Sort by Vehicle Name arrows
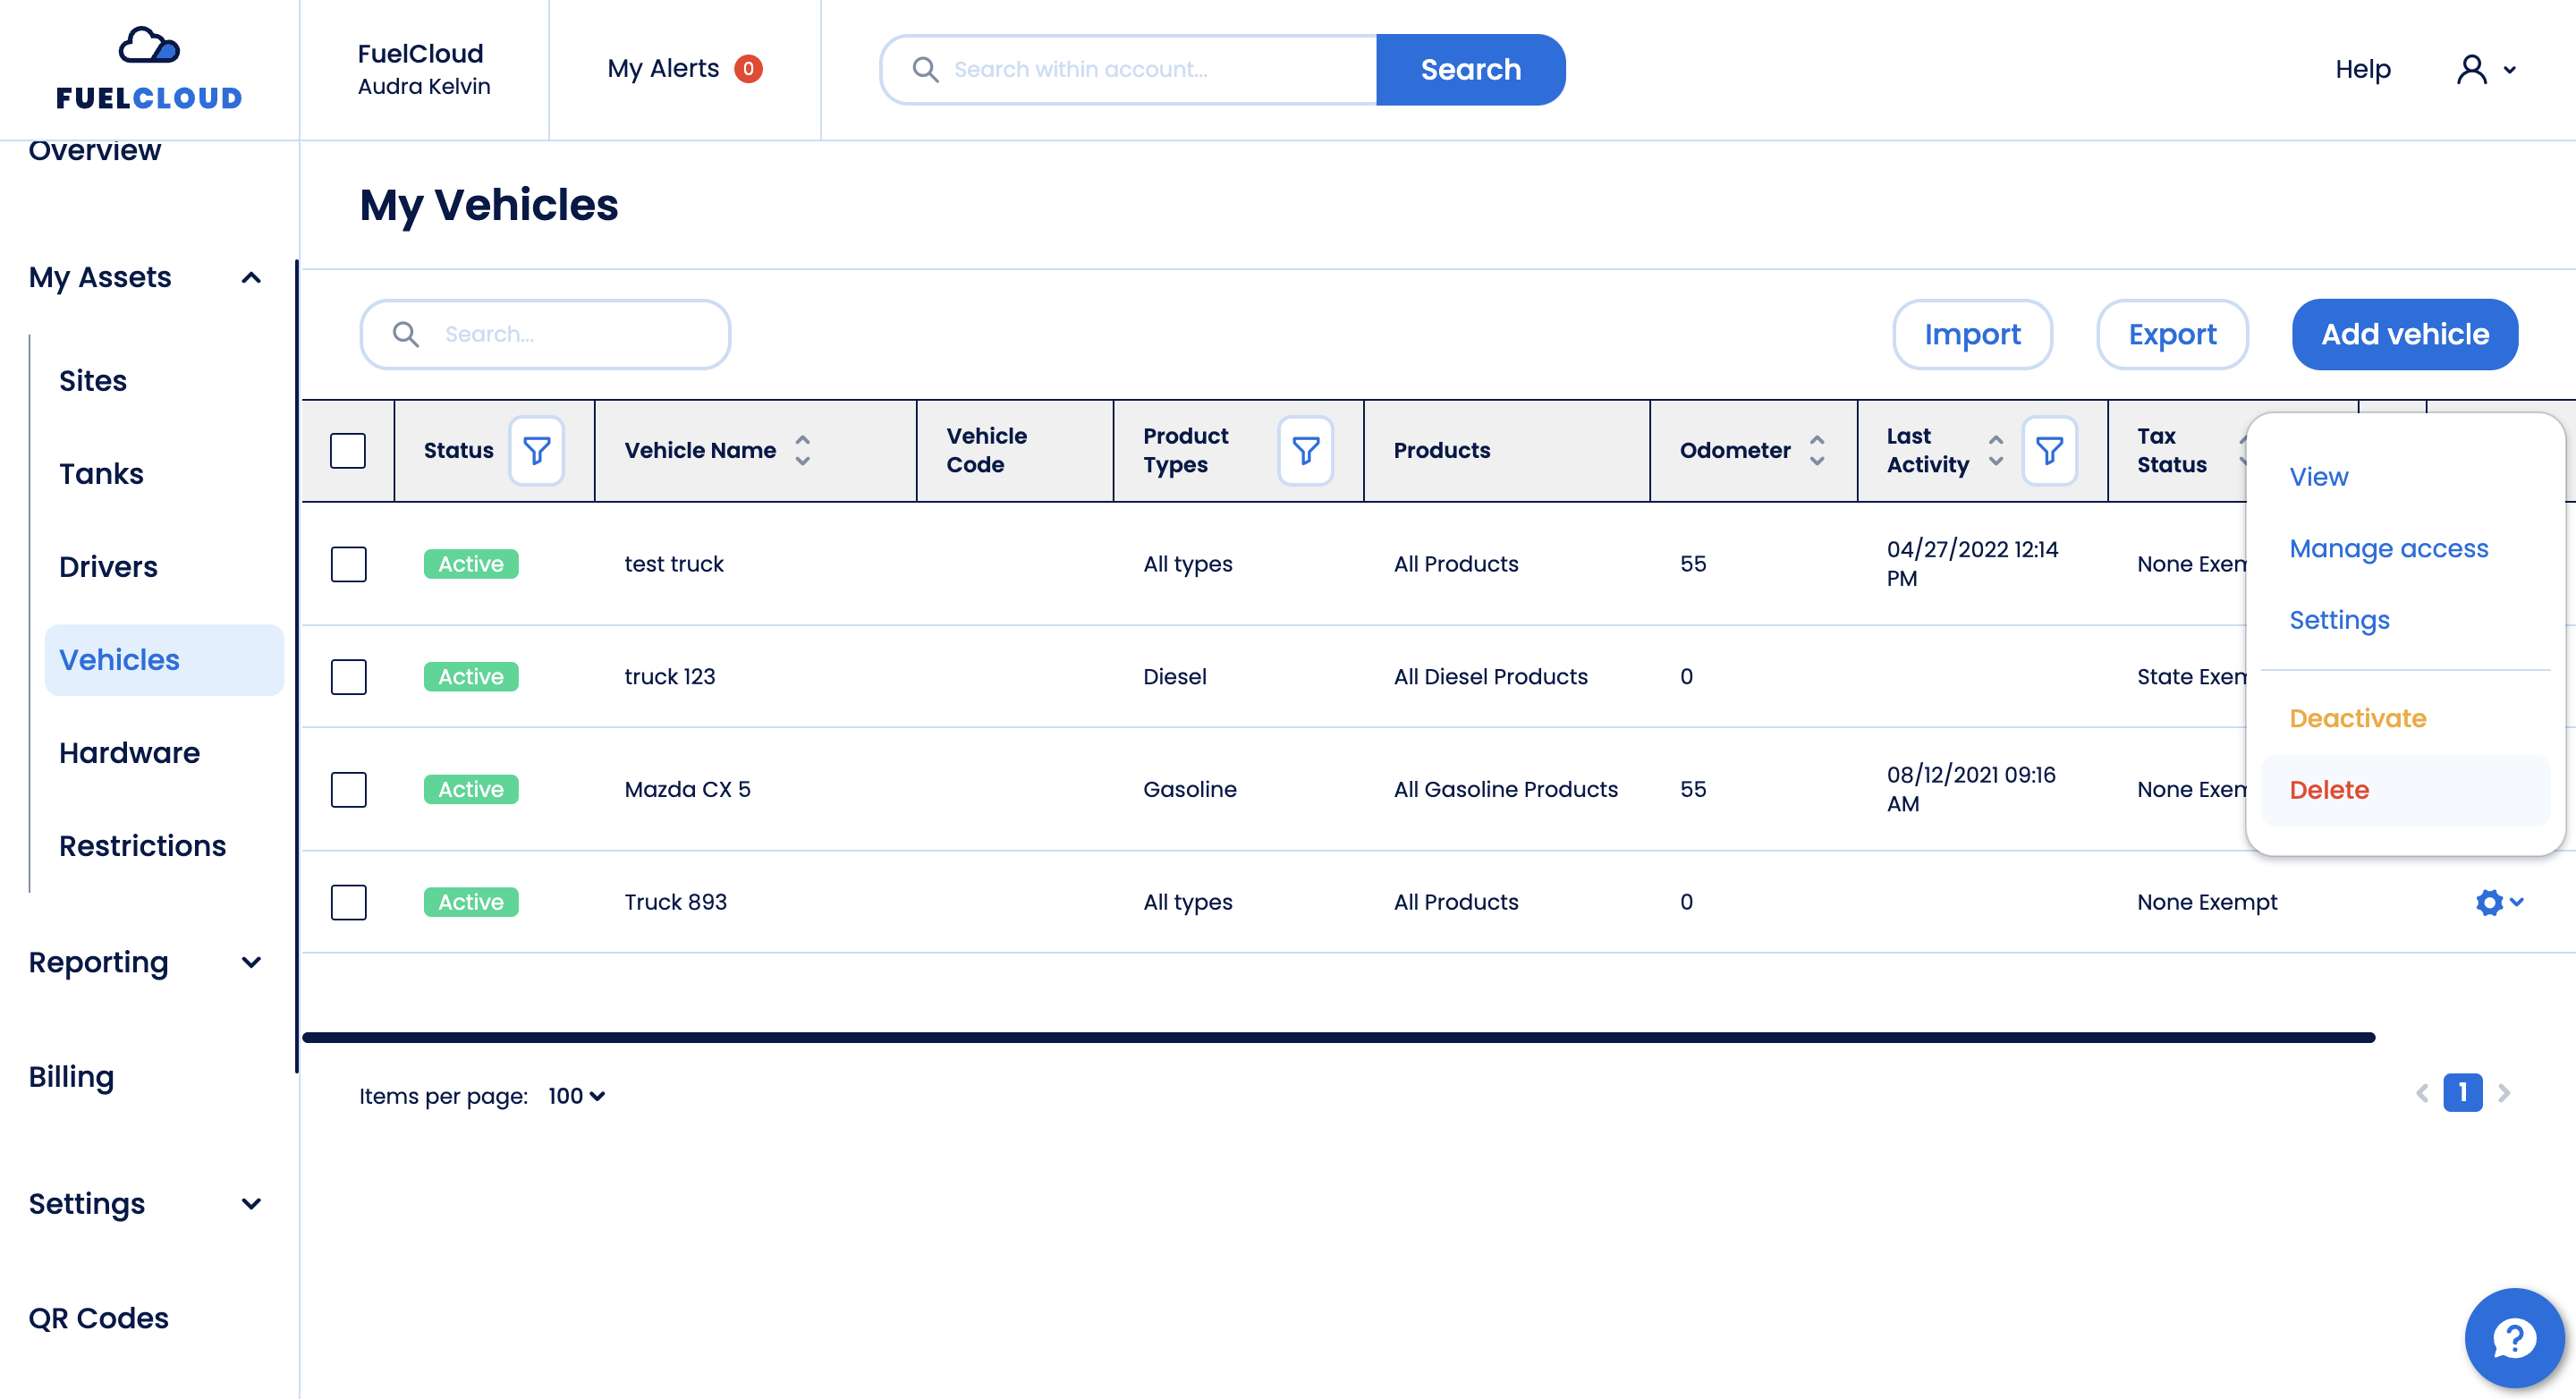 [802, 450]
